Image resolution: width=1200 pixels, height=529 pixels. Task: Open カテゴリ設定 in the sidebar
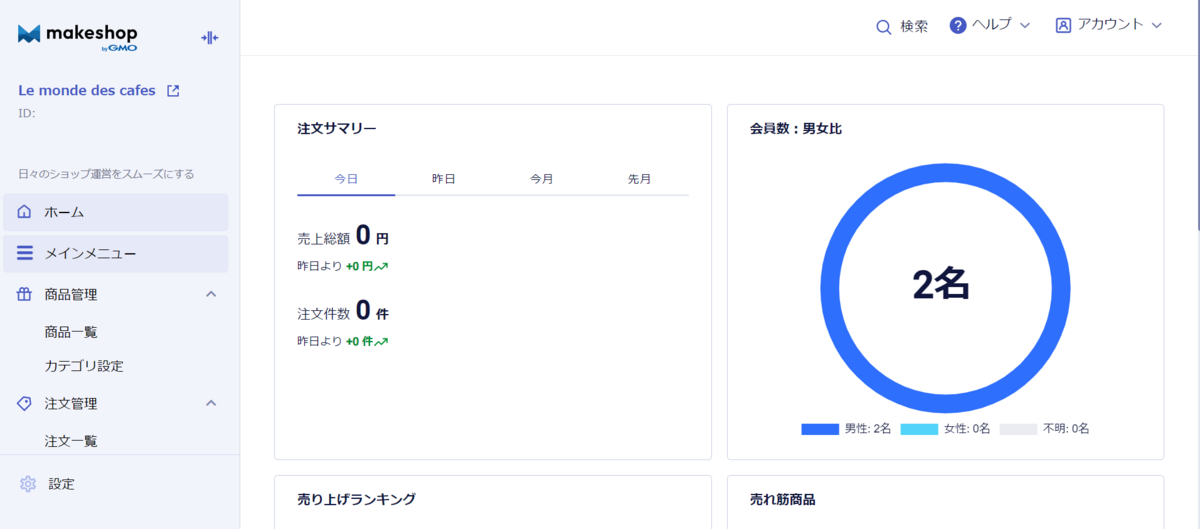coord(84,366)
